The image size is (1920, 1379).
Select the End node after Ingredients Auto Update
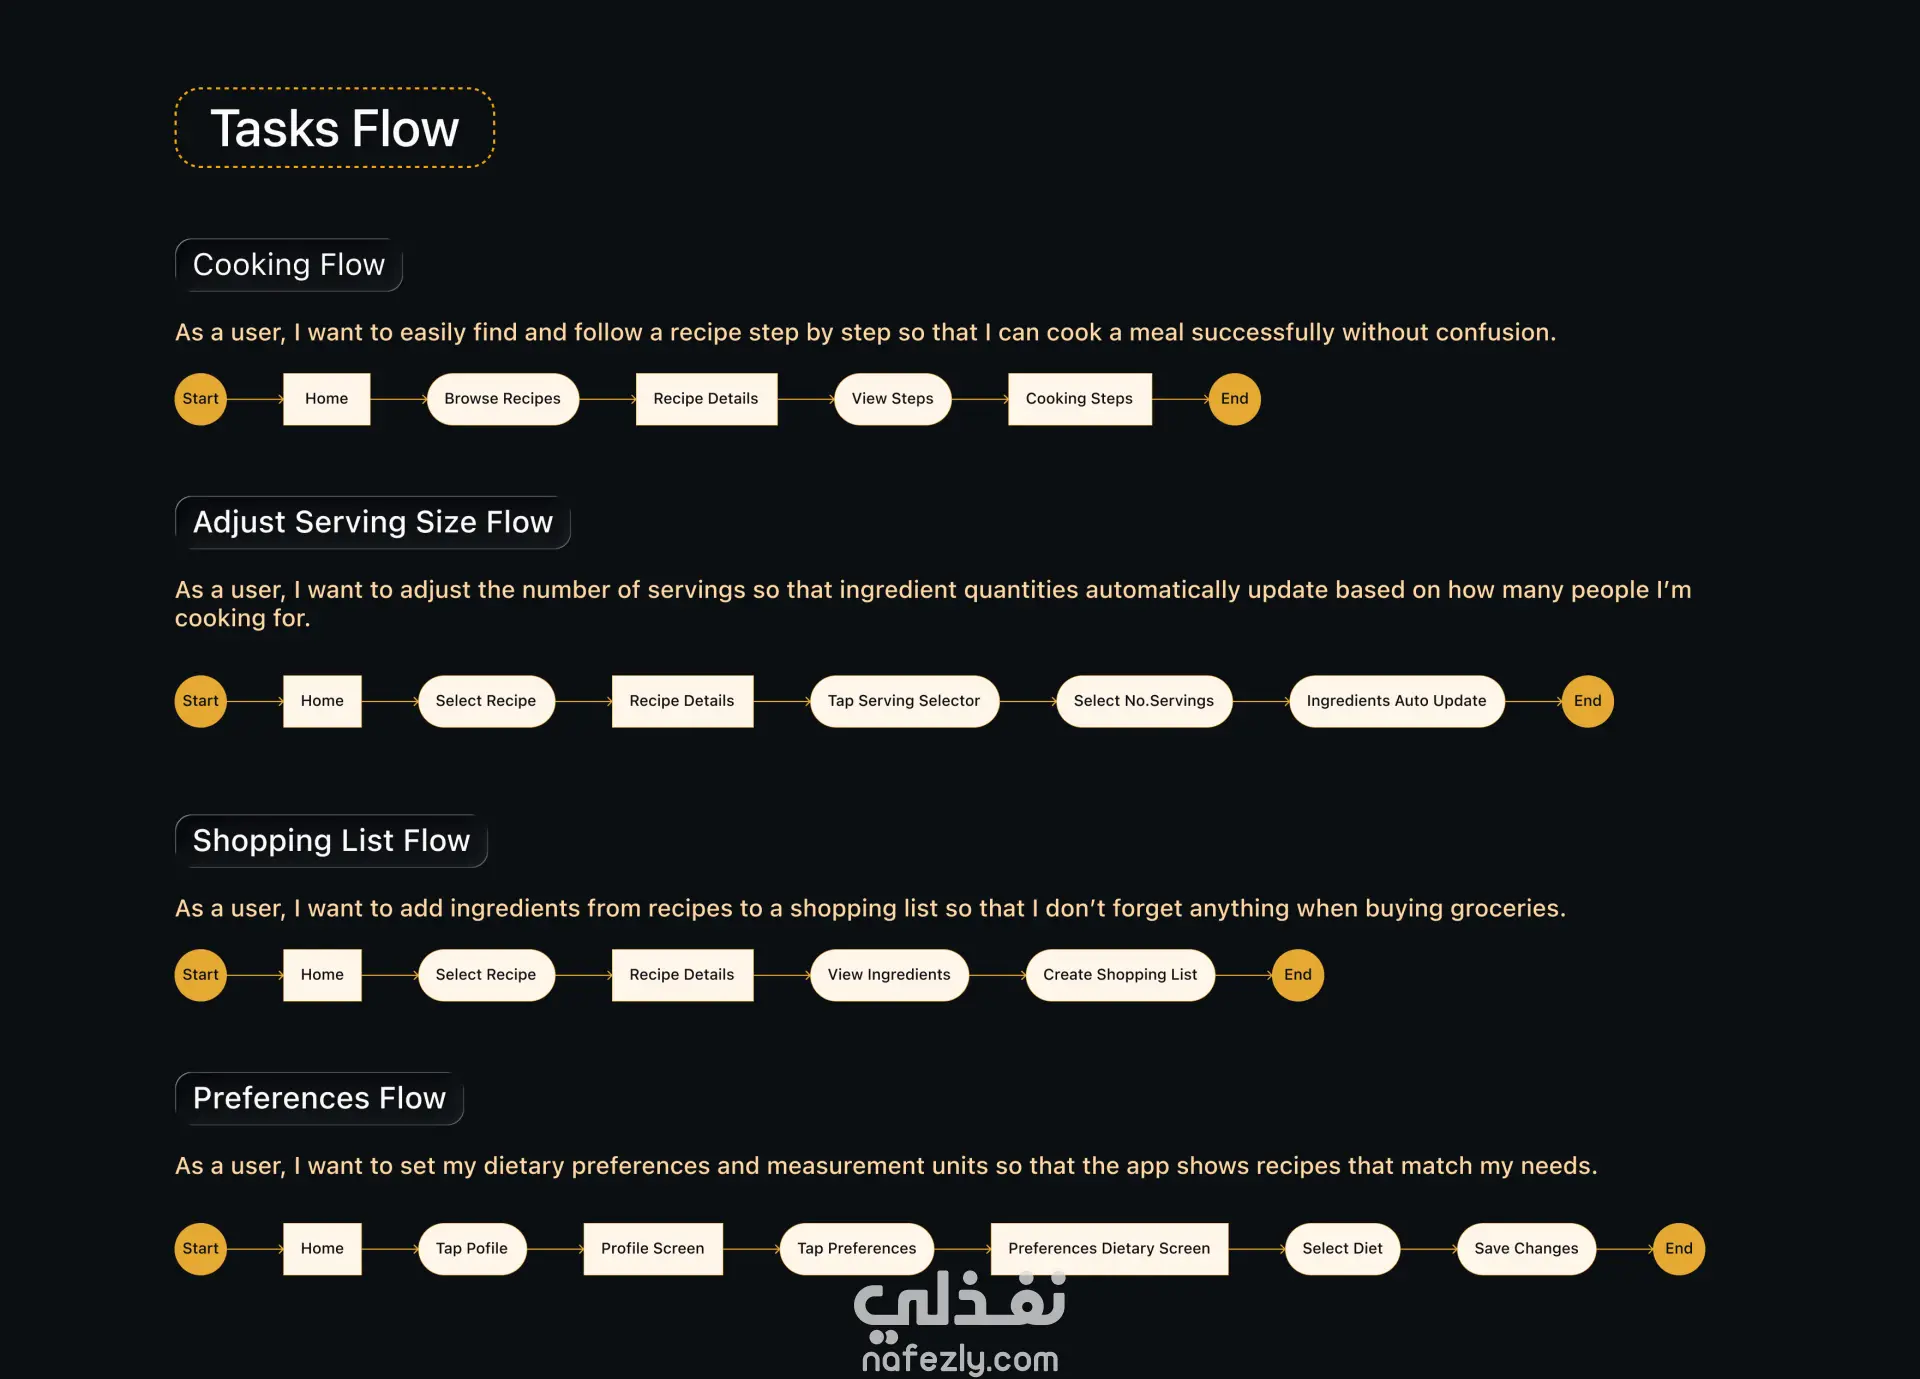pyautogui.click(x=1587, y=701)
